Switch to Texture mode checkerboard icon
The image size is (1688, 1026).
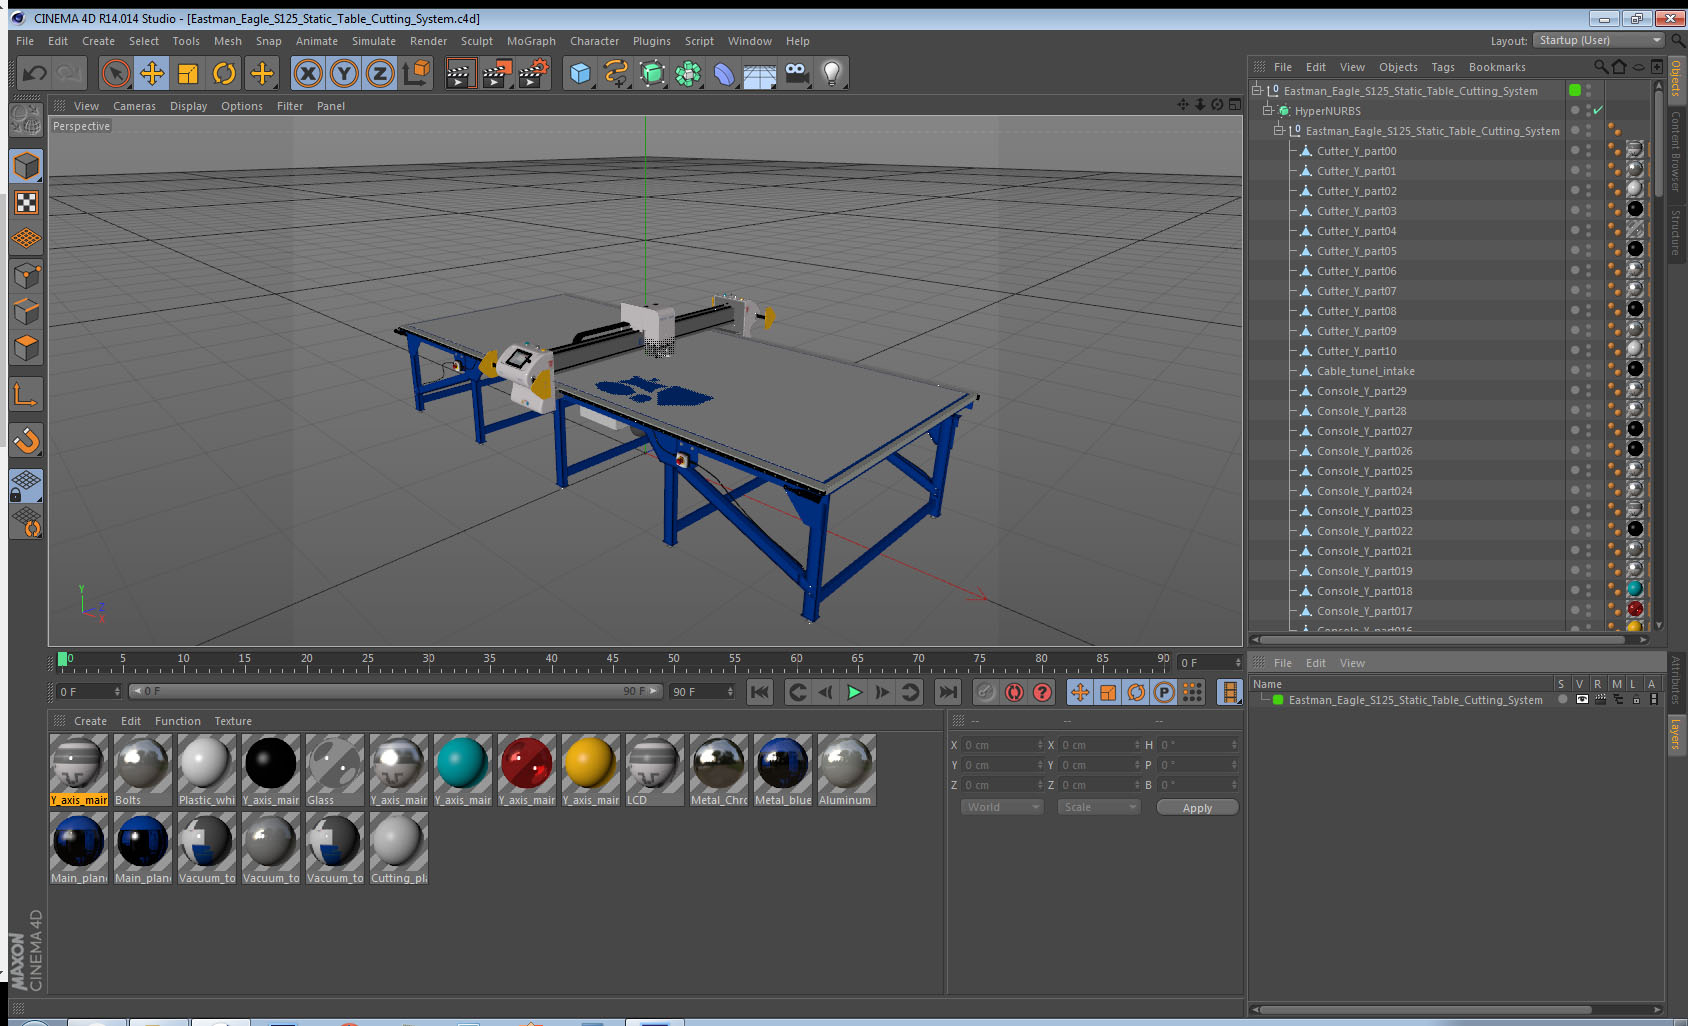click(26, 203)
